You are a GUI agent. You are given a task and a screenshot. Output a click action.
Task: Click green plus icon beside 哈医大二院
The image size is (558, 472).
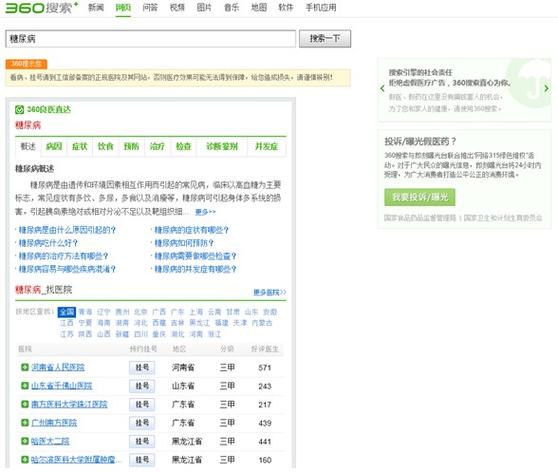click(25, 441)
